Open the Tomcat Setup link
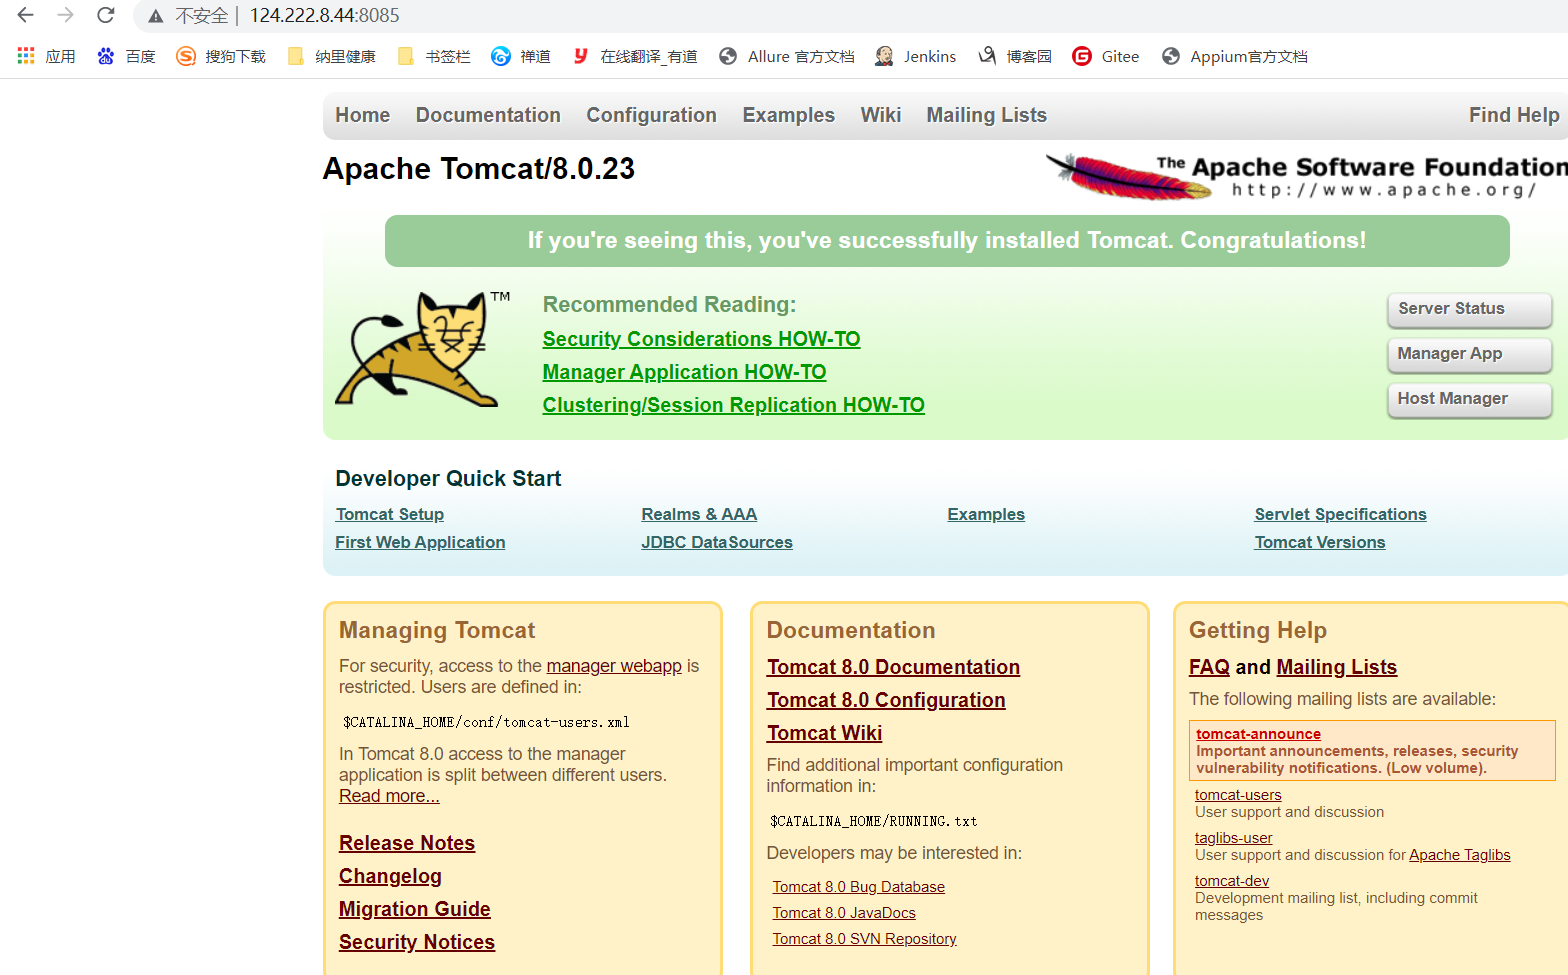 click(x=390, y=514)
